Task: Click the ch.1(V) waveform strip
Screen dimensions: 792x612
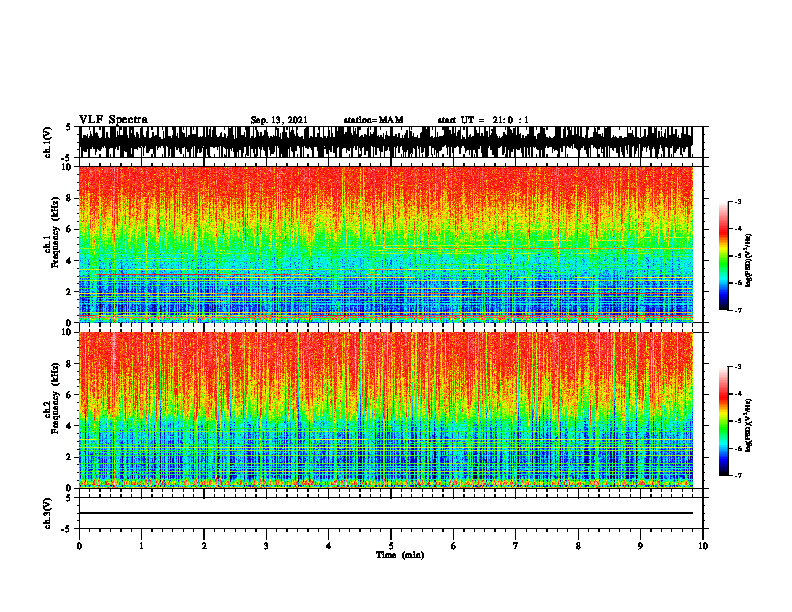Action: point(386,142)
